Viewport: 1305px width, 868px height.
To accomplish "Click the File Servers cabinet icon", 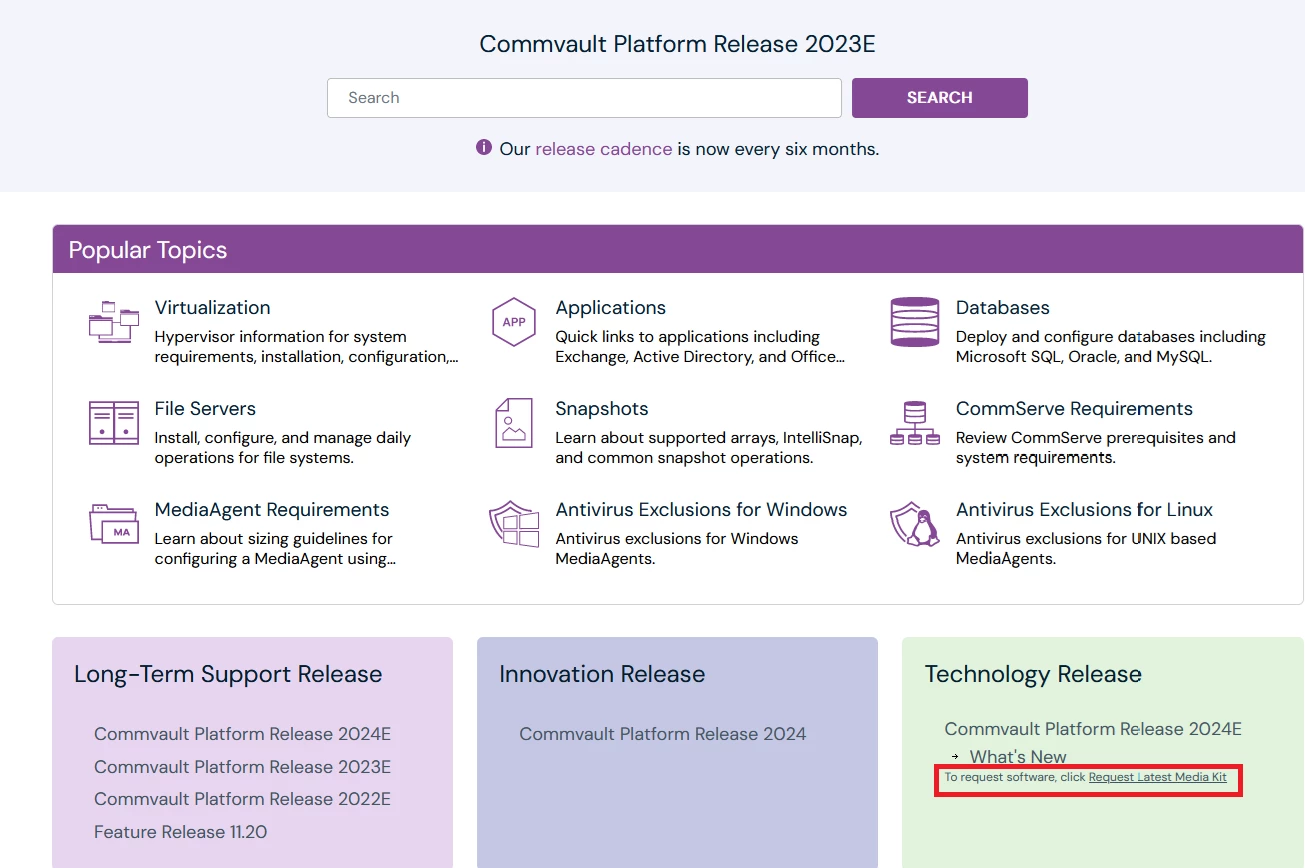I will 113,423.
